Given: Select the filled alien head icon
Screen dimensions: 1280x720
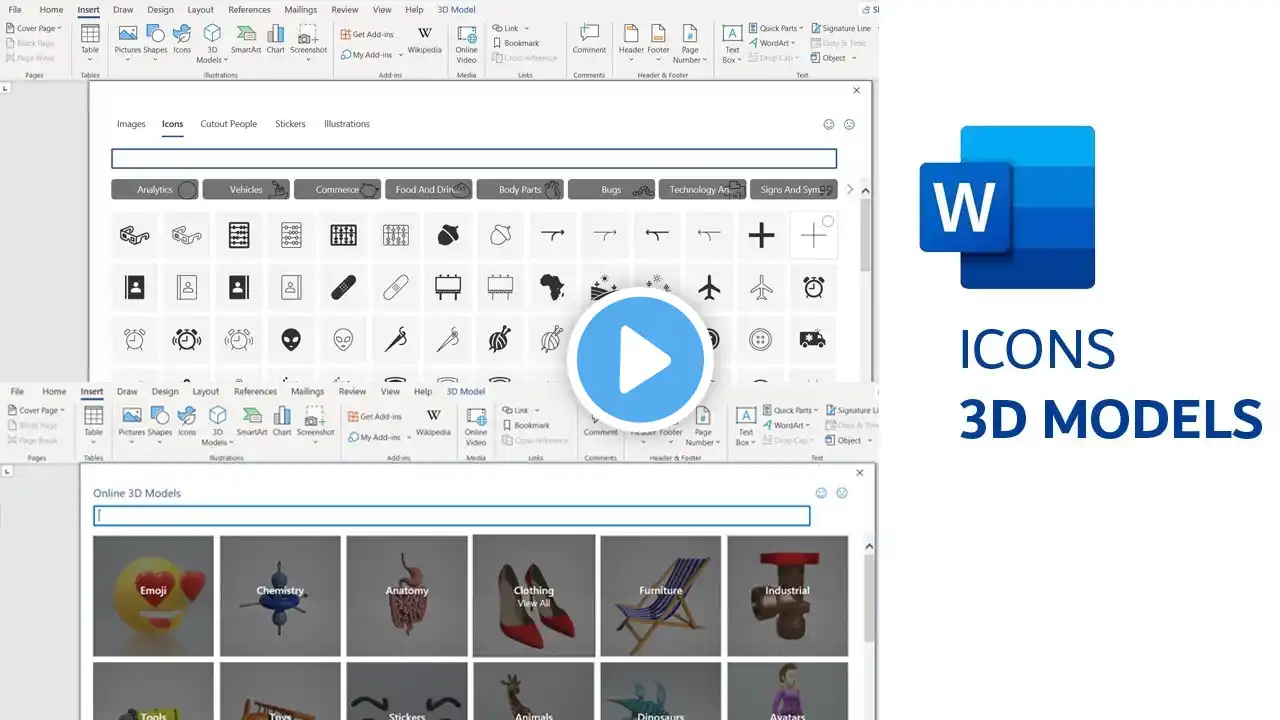Looking at the screenshot, I should (291, 340).
